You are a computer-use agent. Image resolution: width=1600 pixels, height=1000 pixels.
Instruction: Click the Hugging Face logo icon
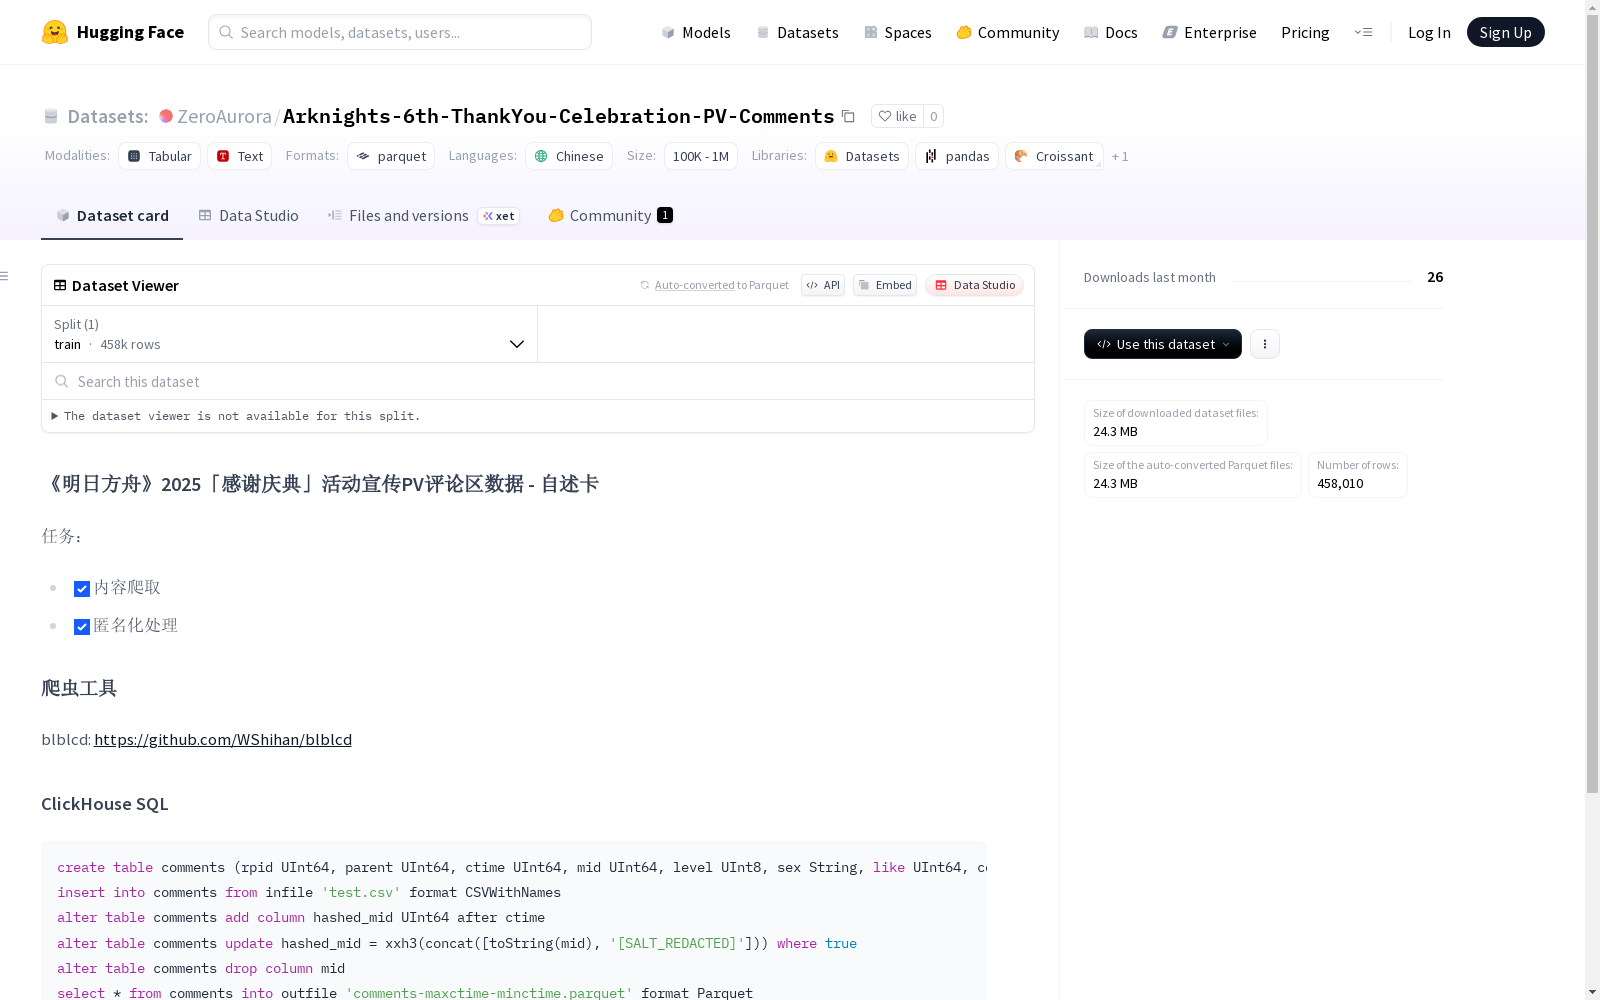tap(55, 32)
